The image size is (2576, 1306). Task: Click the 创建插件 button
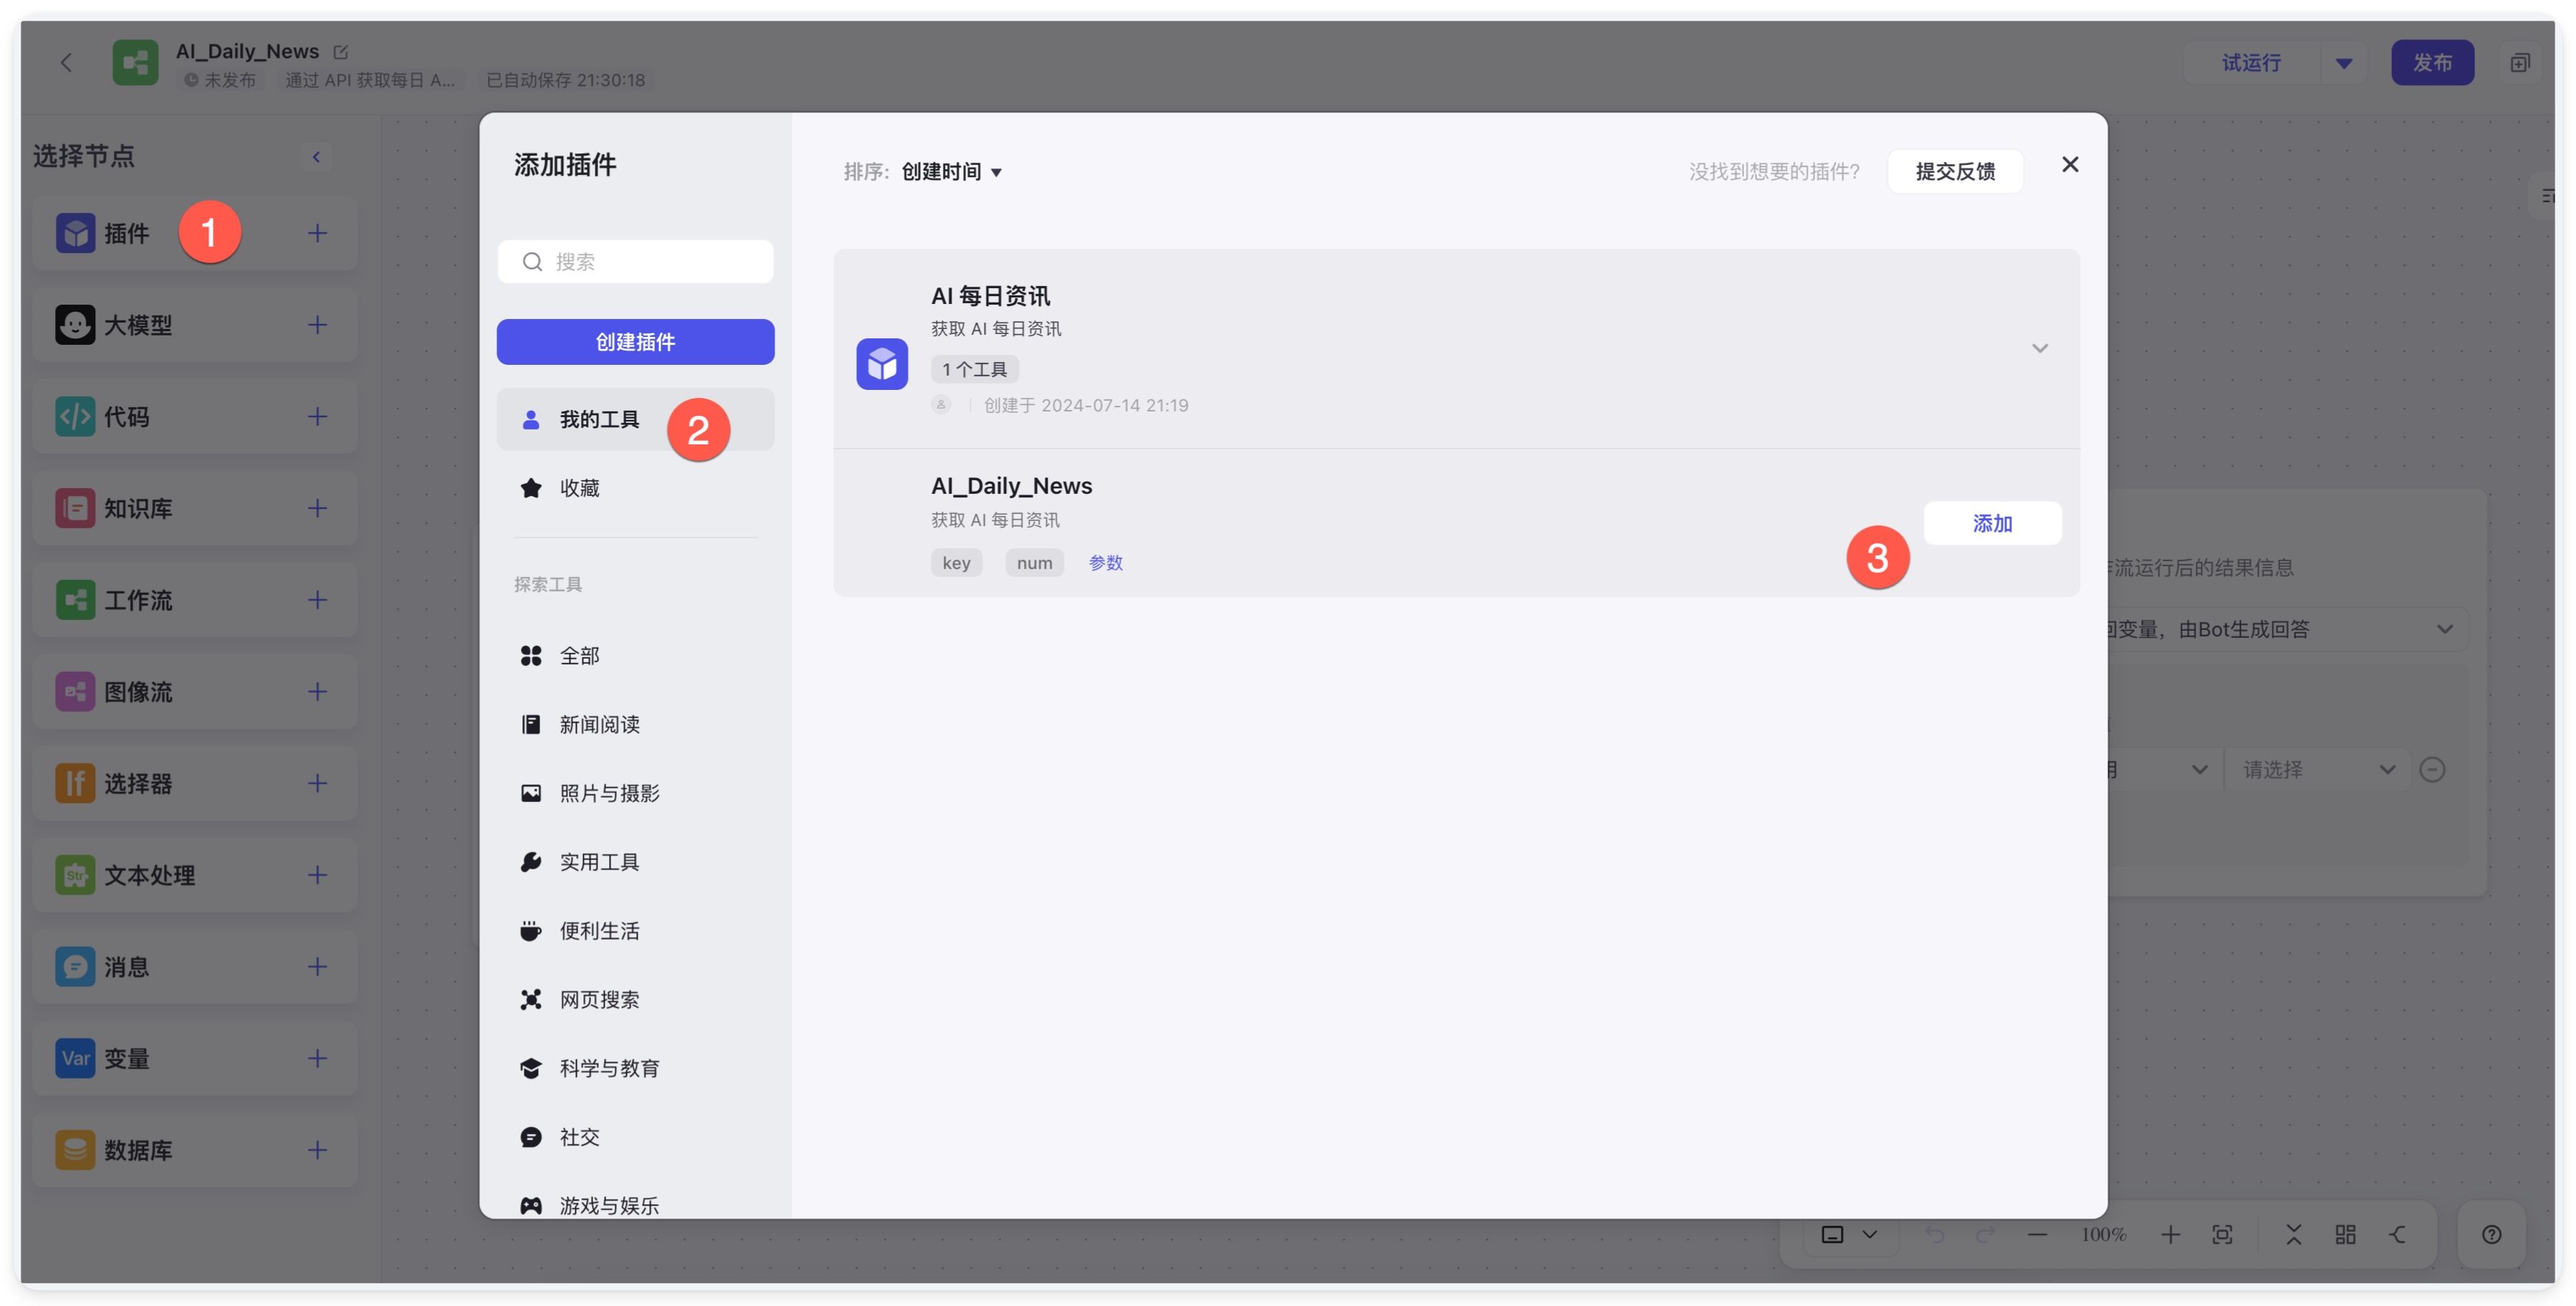pos(635,342)
